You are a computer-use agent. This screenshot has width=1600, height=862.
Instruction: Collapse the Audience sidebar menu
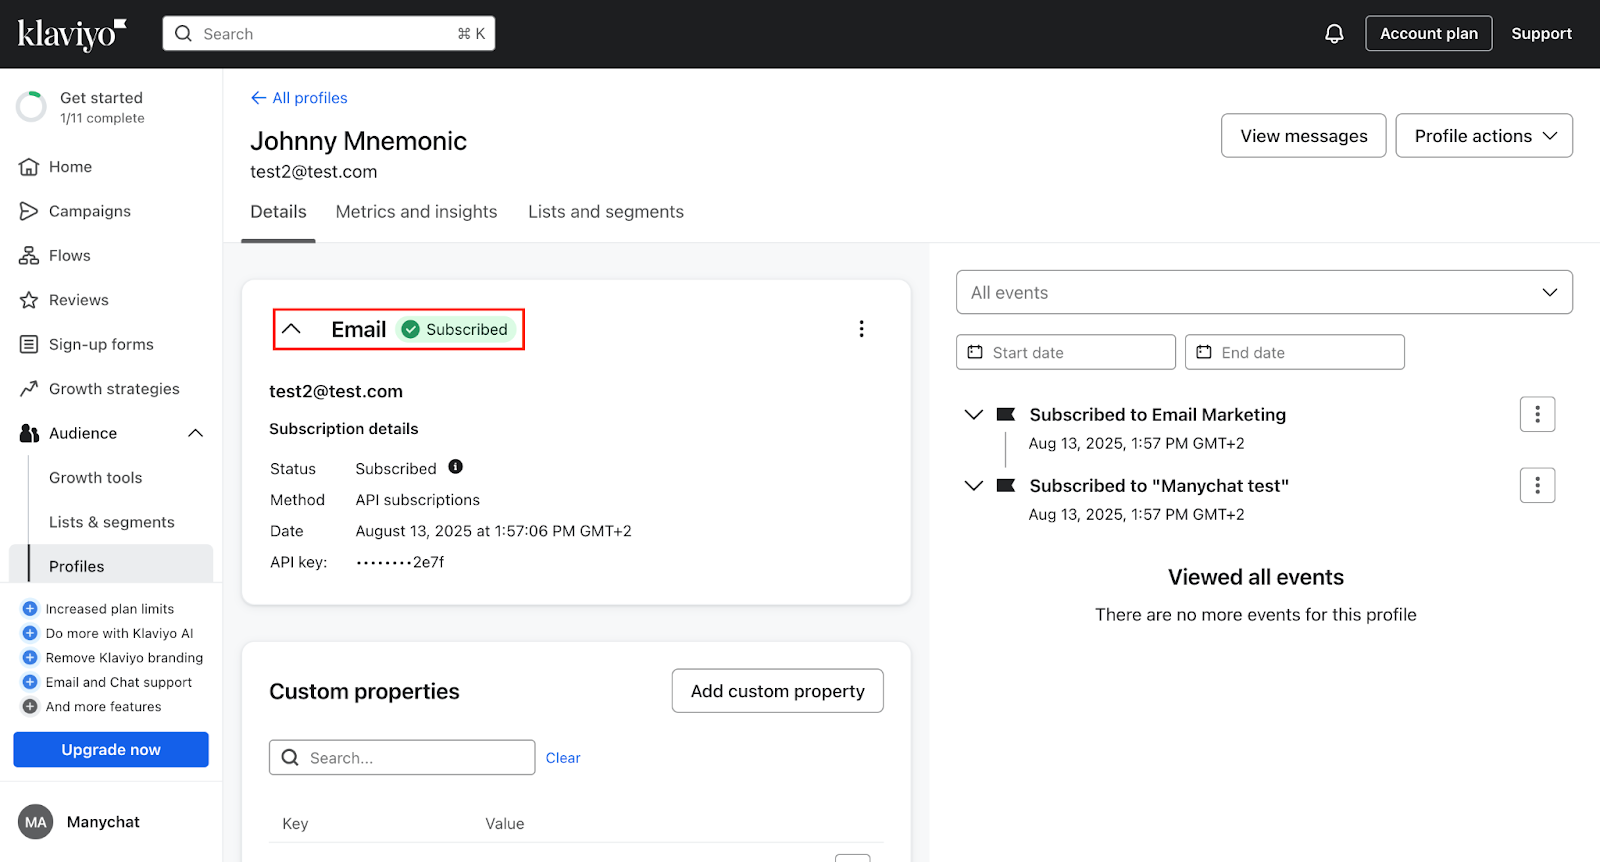(x=195, y=433)
